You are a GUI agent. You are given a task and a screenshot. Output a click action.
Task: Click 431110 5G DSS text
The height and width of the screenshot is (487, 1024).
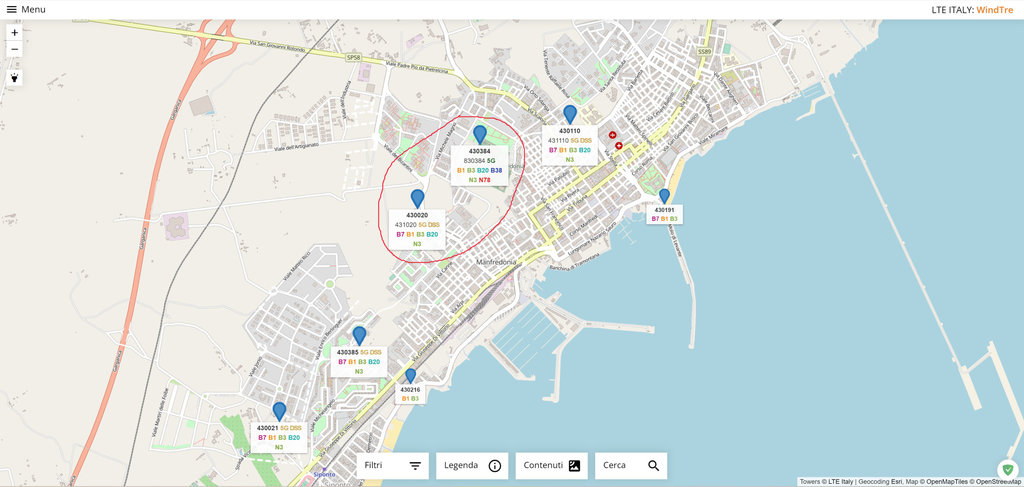[x=569, y=140]
